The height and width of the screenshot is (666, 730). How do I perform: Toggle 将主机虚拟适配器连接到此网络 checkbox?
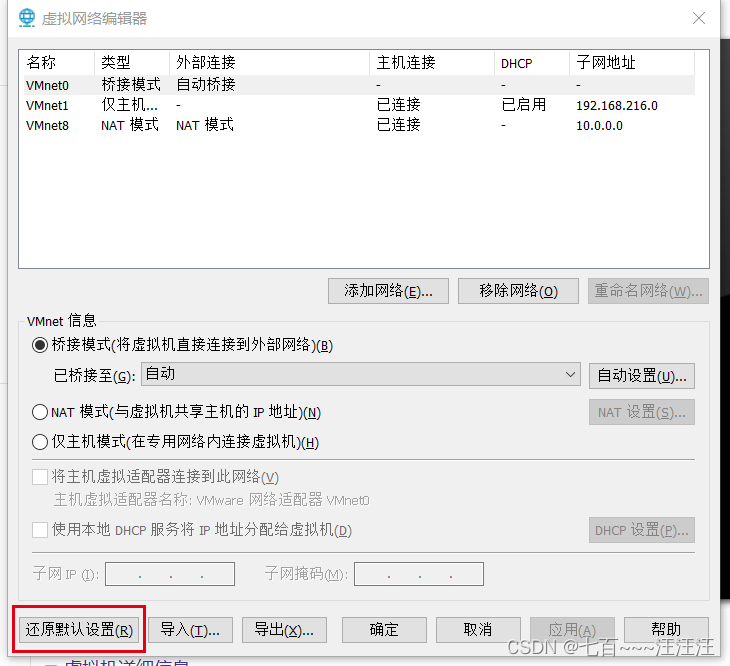[x=40, y=477]
